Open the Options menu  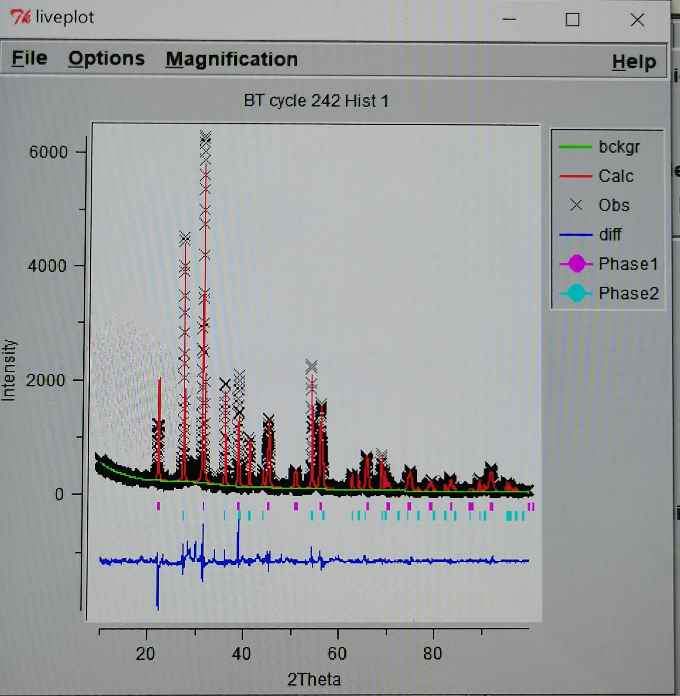click(106, 59)
